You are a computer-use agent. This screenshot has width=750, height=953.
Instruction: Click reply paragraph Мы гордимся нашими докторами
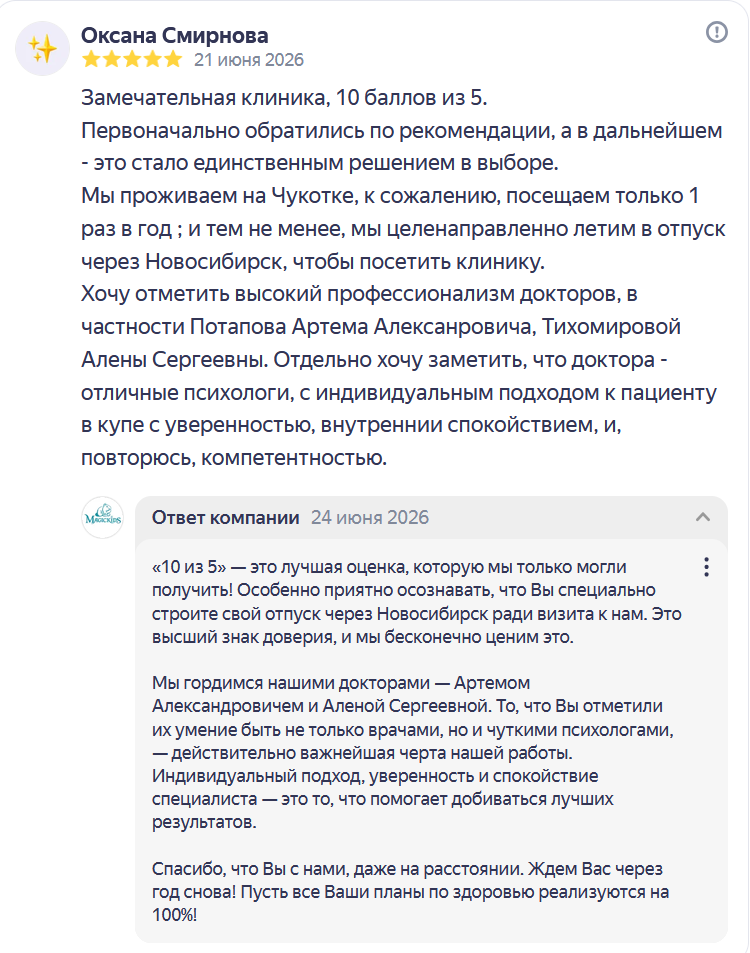click(x=413, y=752)
